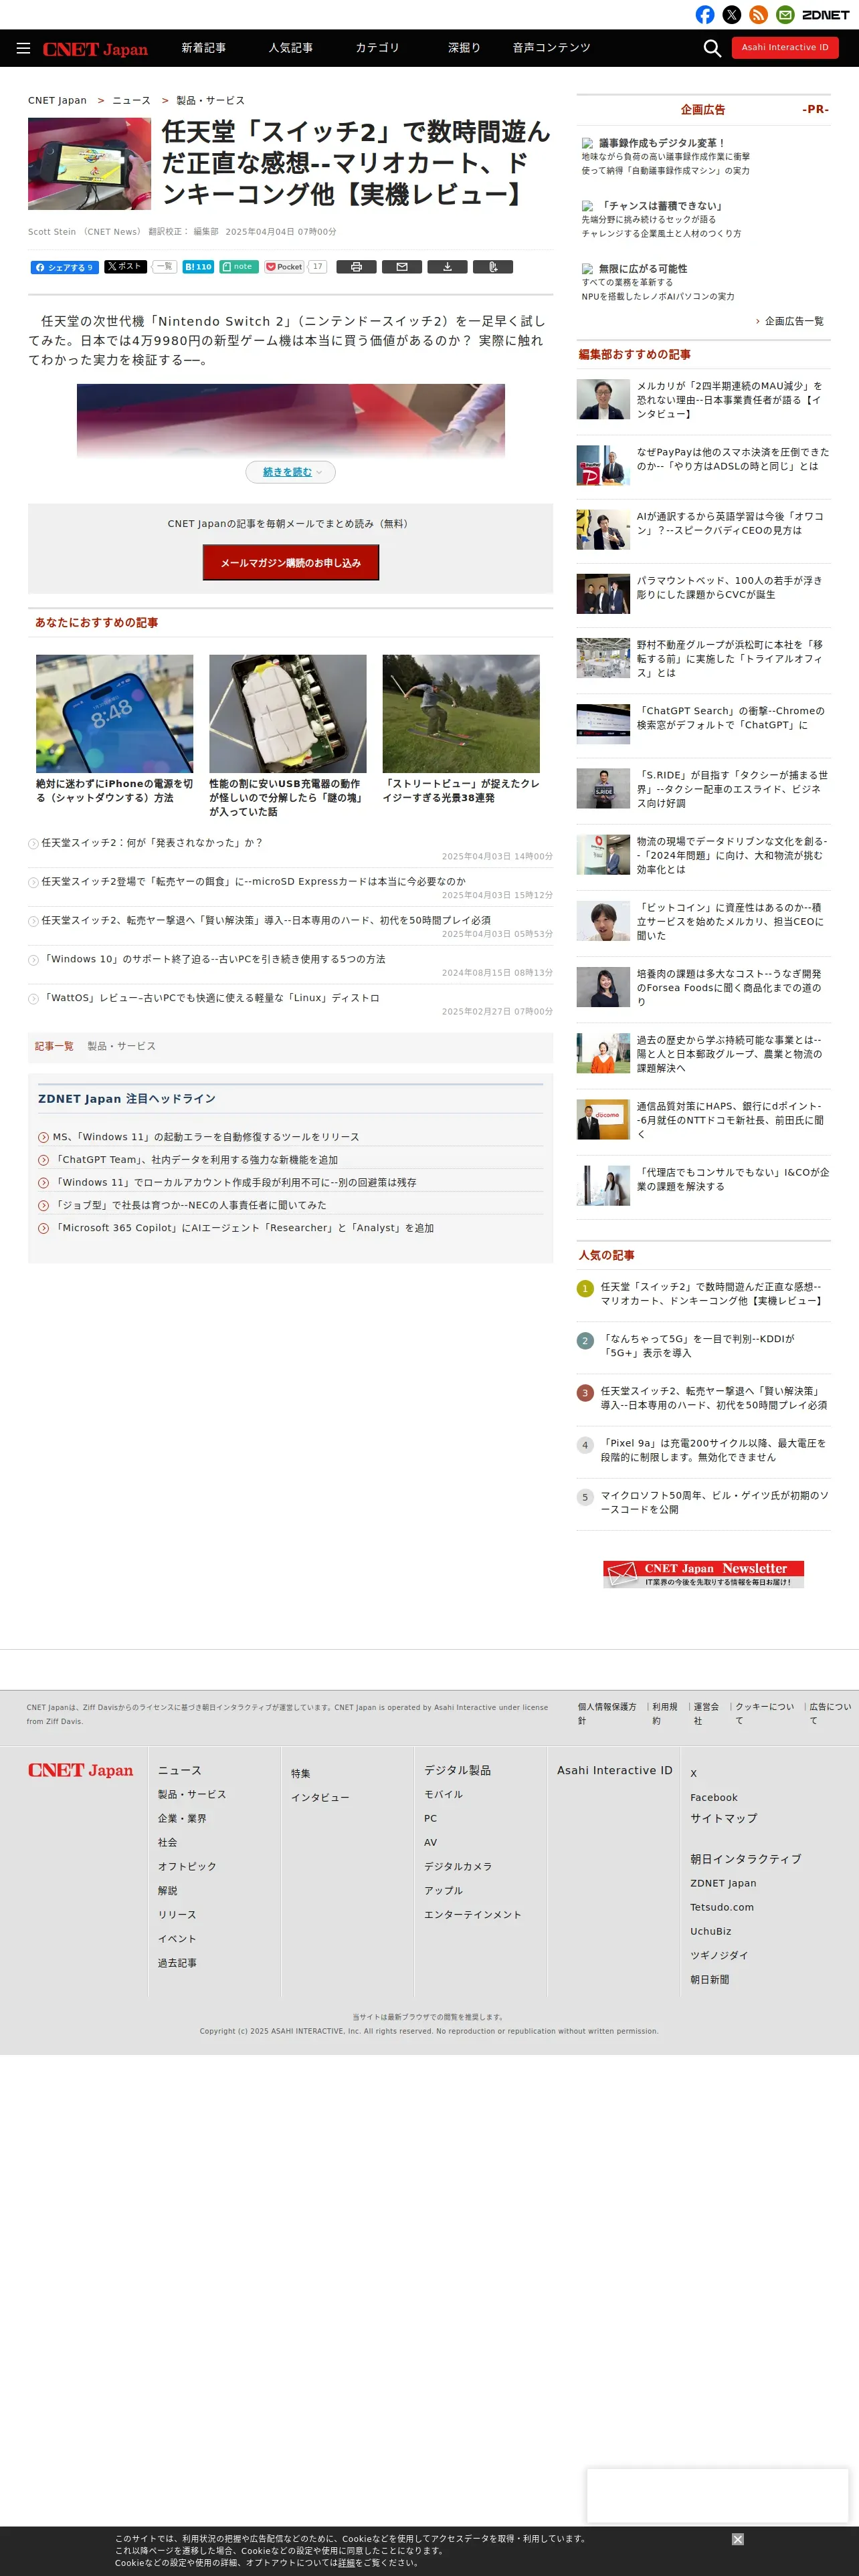Viewport: 859px width, 2576px height.
Task: Open popular article ranked 2 about KDDI 5G
Action: pyautogui.click(x=697, y=1346)
